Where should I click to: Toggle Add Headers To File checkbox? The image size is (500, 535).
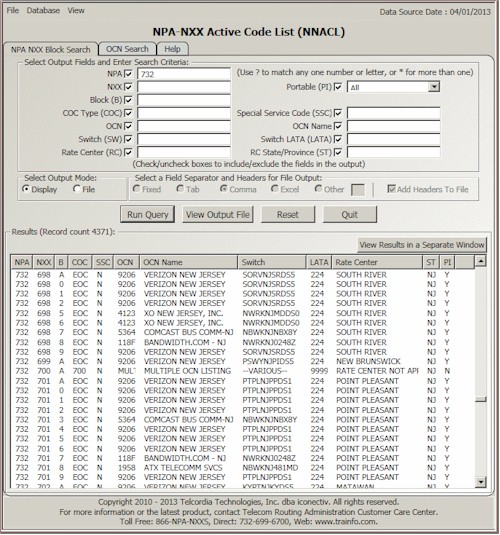[391, 189]
